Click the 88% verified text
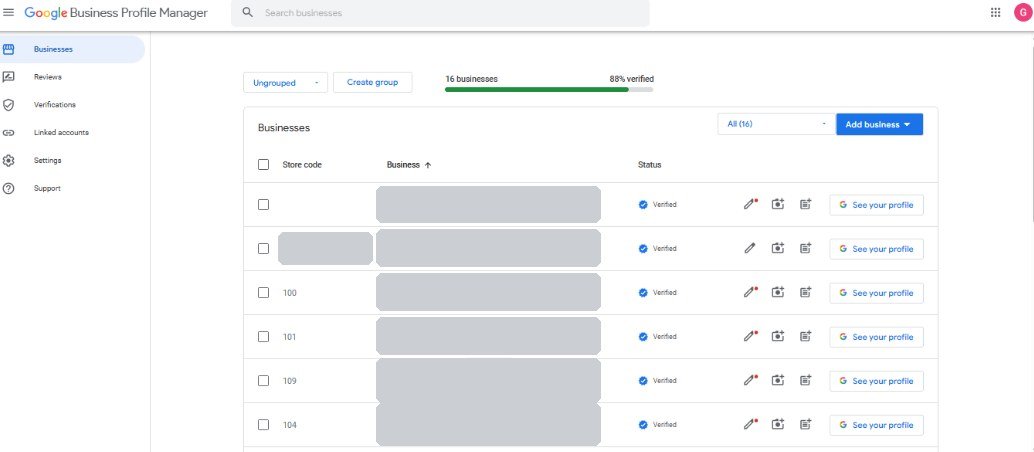Screen dimensions: 1034x452 coord(632,79)
